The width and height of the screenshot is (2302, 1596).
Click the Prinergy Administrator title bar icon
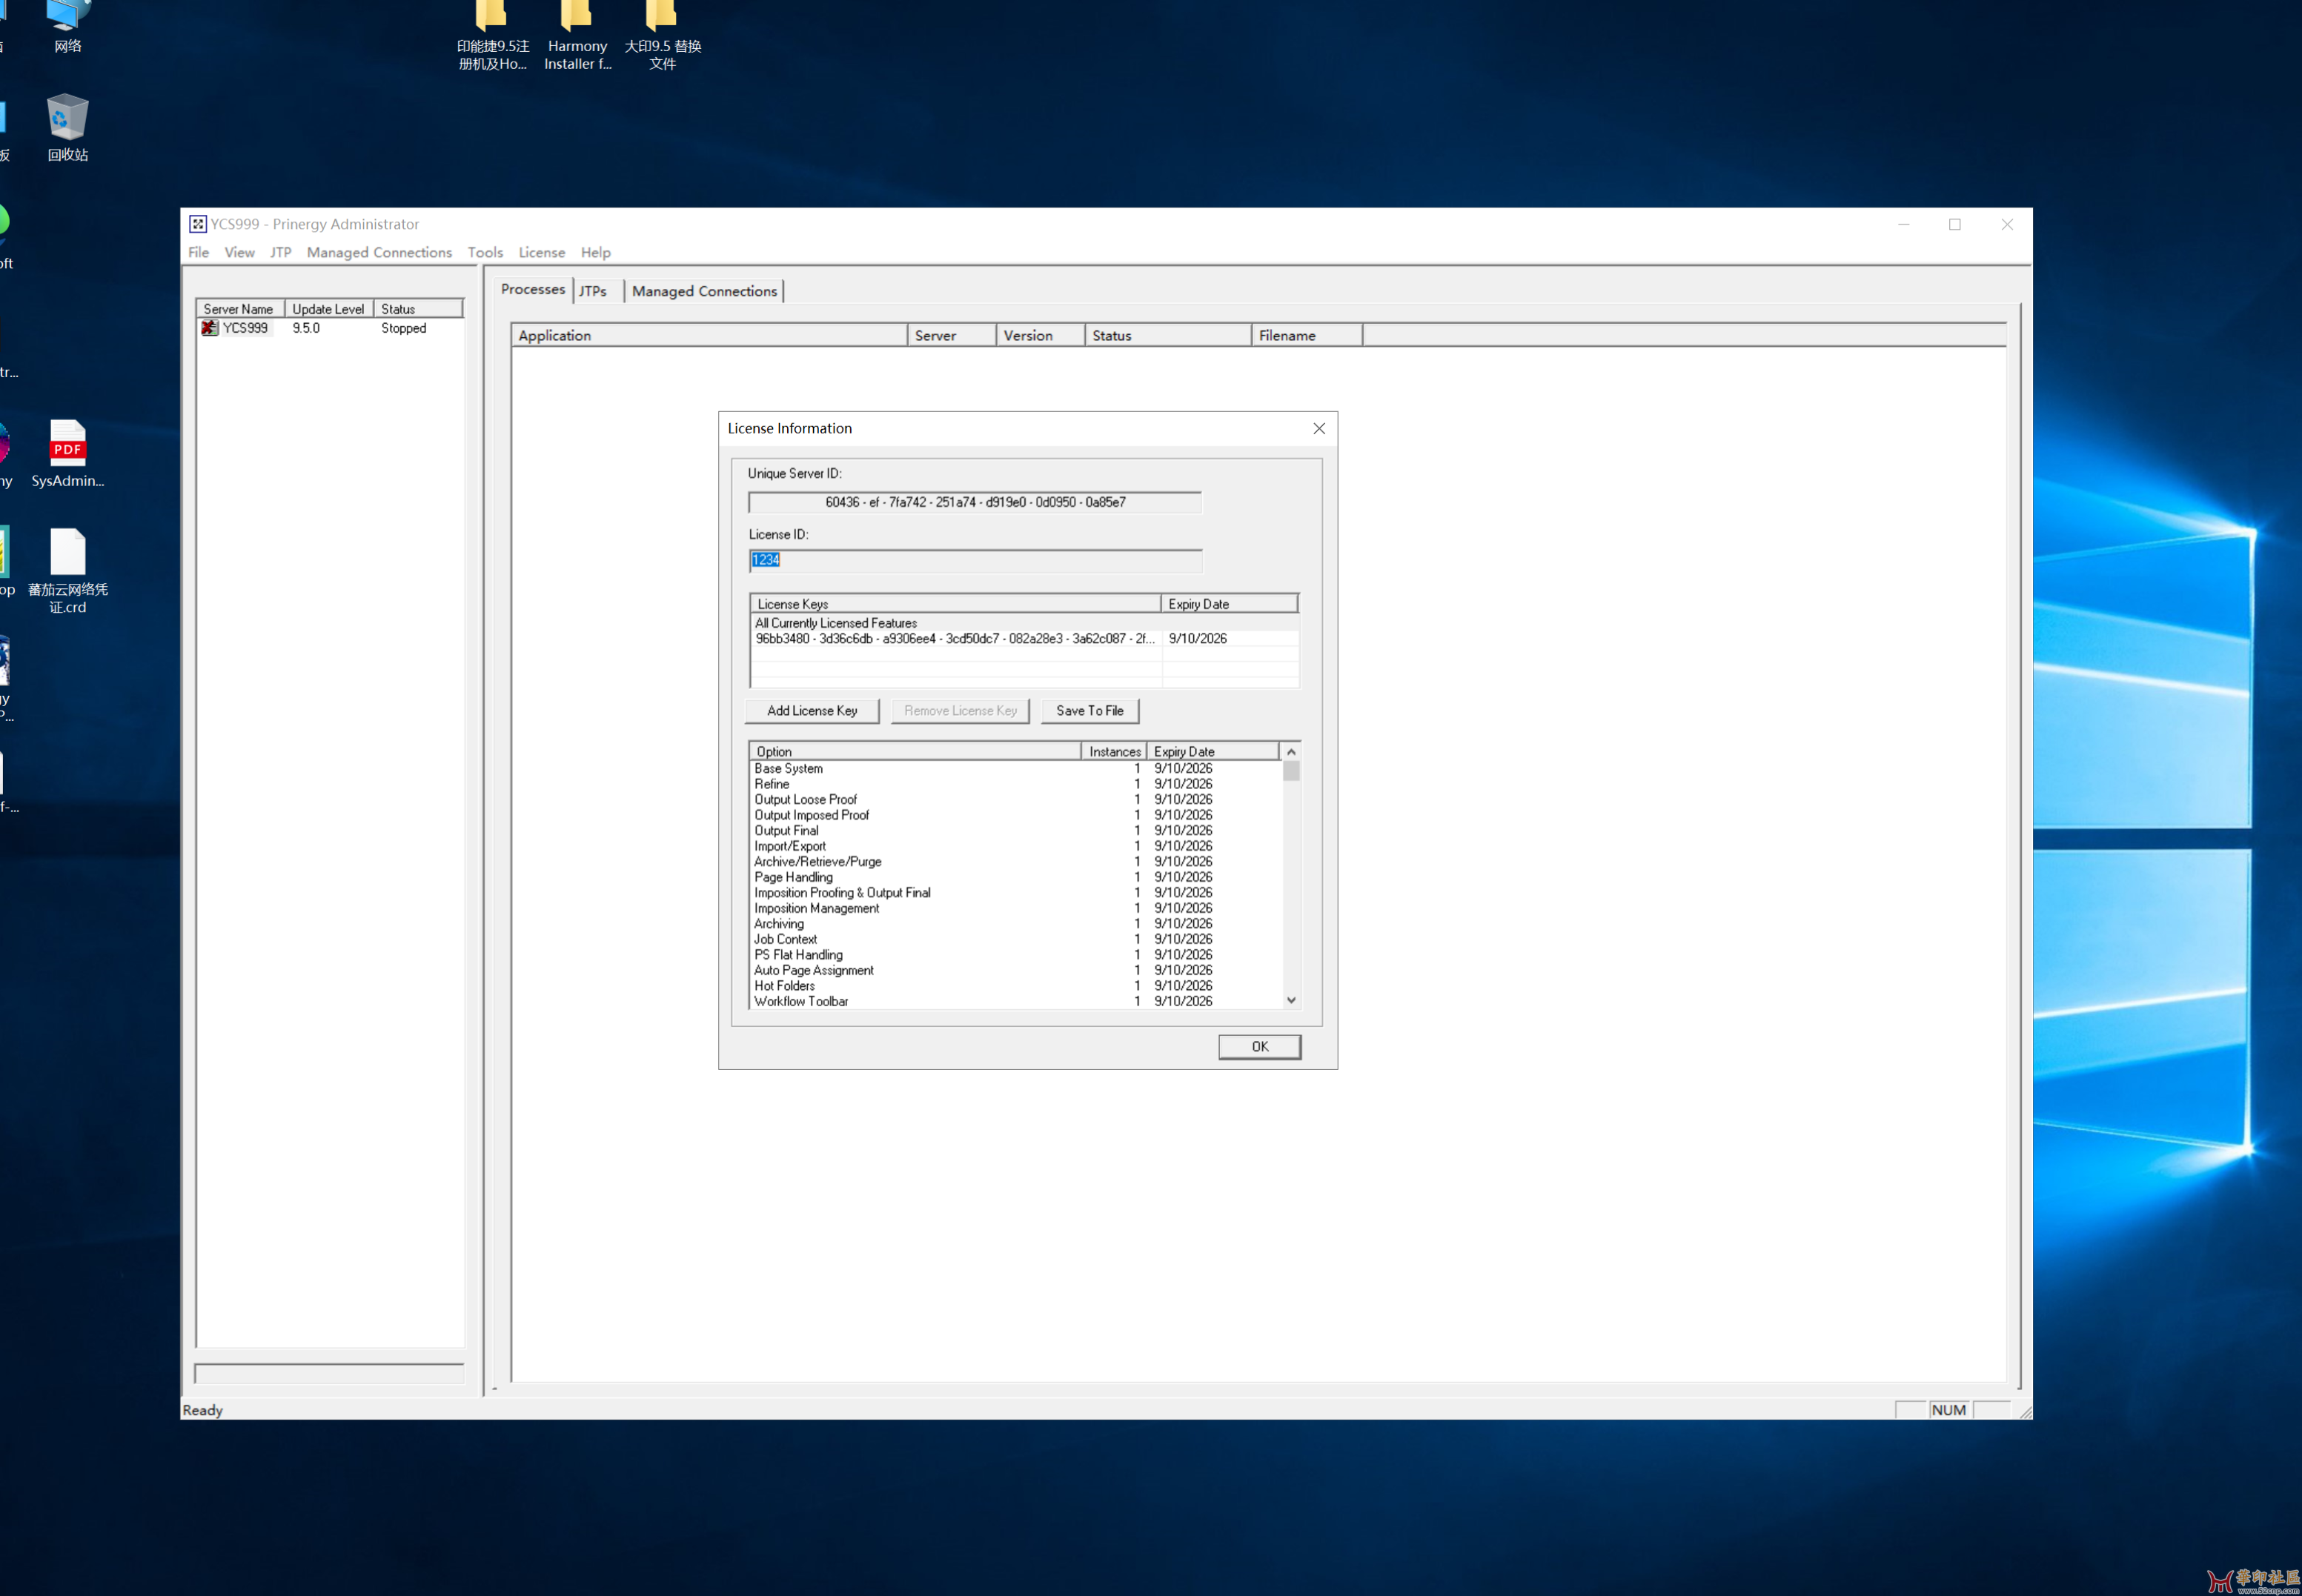point(198,224)
